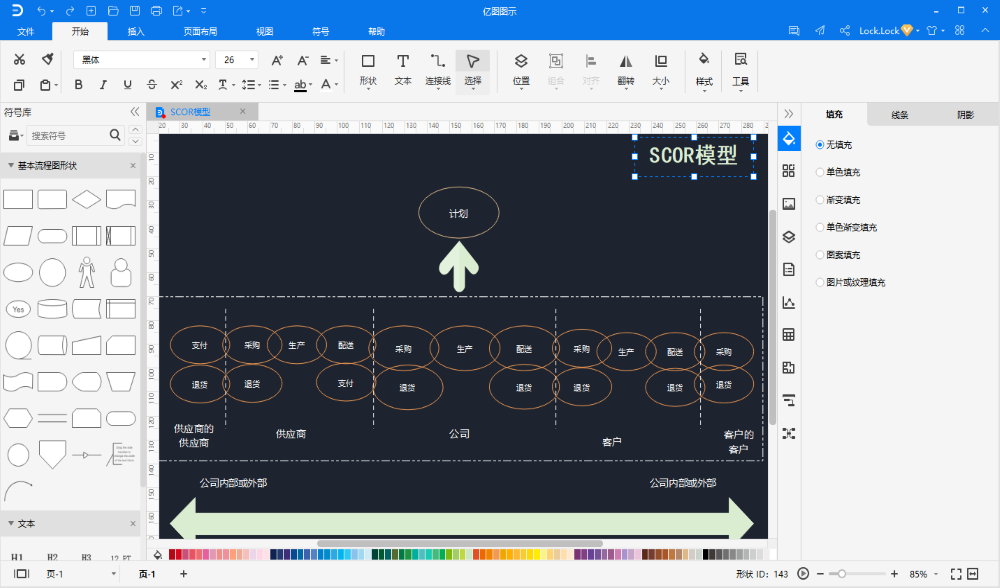
Task: Select the 连接线 connector tool
Action: click(x=438, y=70)
